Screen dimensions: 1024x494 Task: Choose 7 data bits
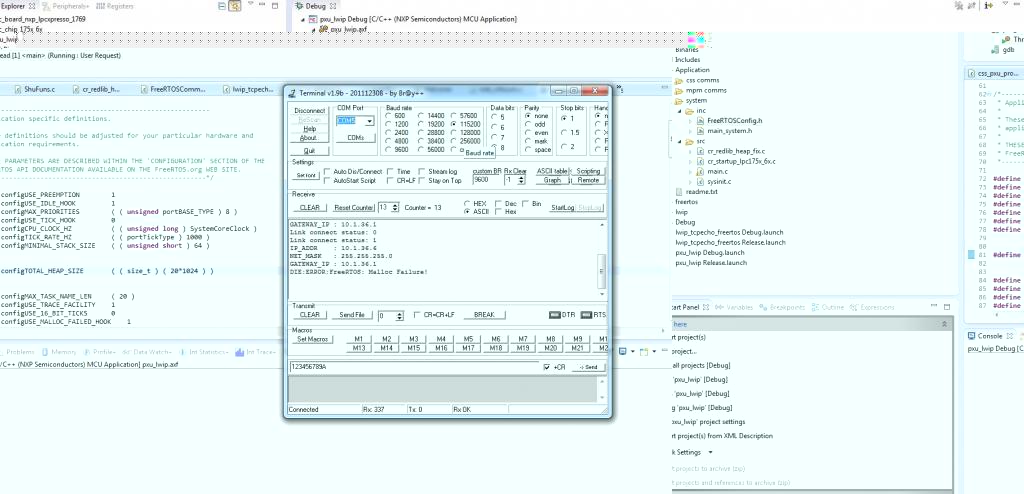pos(497,138)
